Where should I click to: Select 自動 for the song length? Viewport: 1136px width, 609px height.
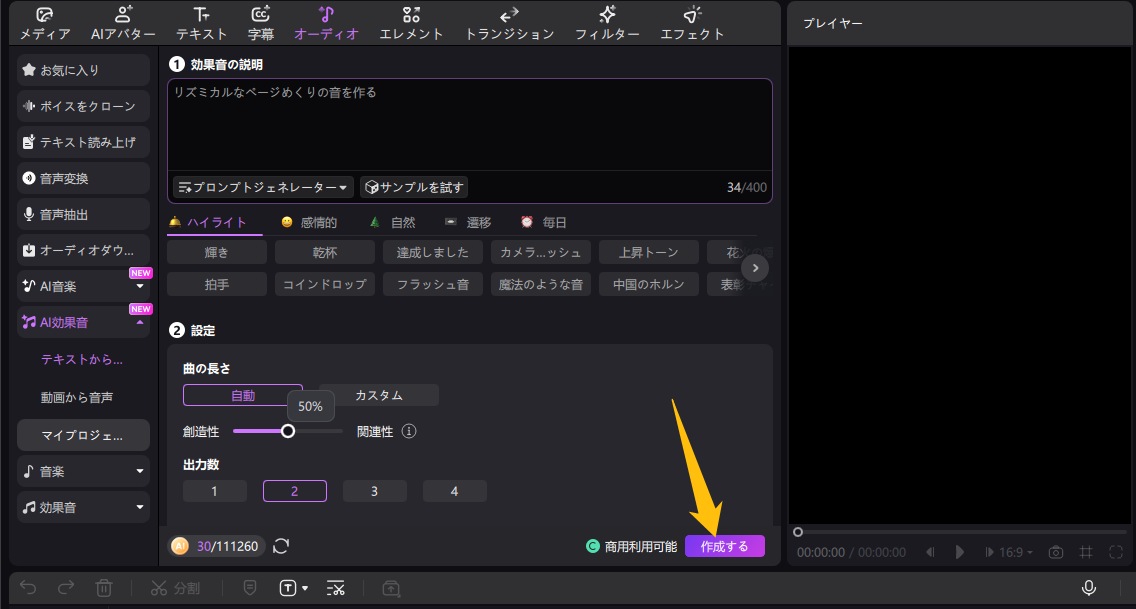click(242, 395)
